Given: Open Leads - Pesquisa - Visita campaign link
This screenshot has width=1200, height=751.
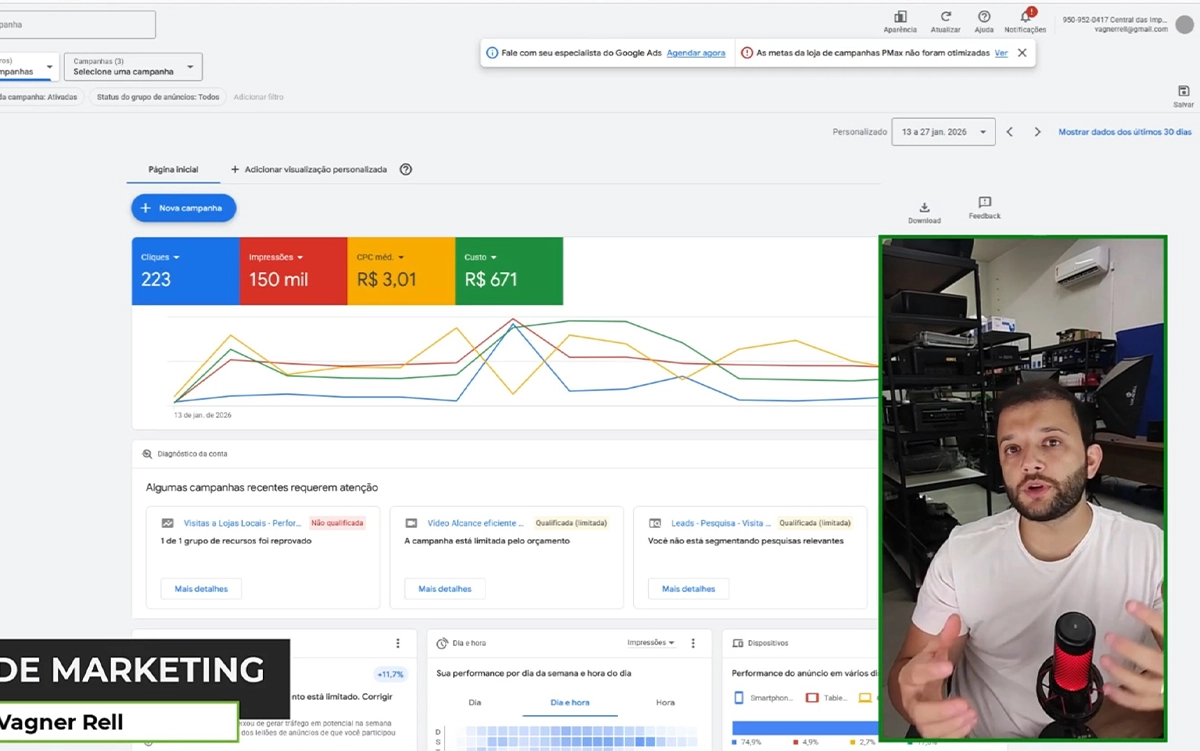Looking at the screenshot, I should coord(720,523).
